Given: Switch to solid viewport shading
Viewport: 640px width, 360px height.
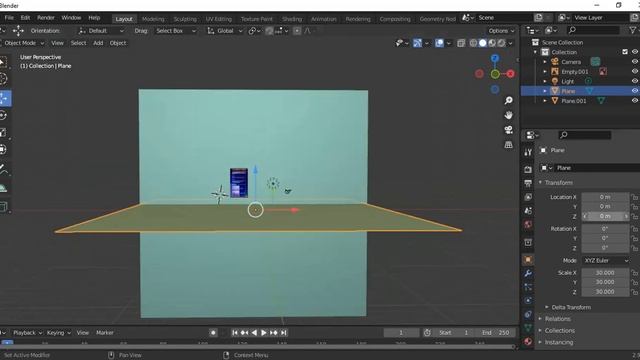Looking at the screenshot, I should point(482,43).
